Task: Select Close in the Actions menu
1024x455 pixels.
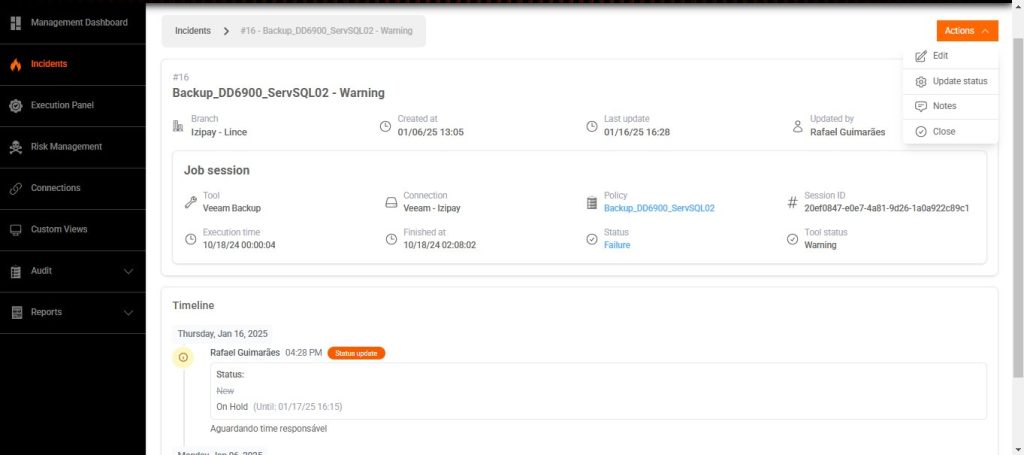Action: 943,132
